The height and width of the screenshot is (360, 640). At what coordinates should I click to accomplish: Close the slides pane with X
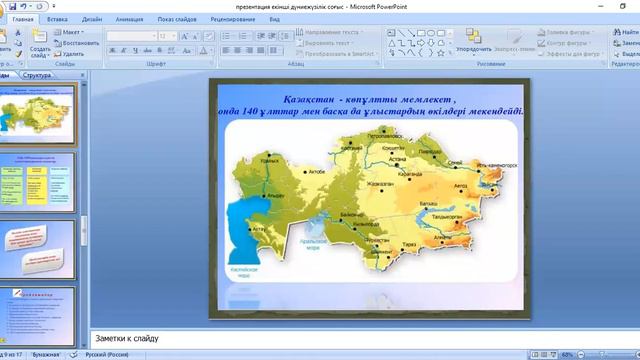(82, 75)
